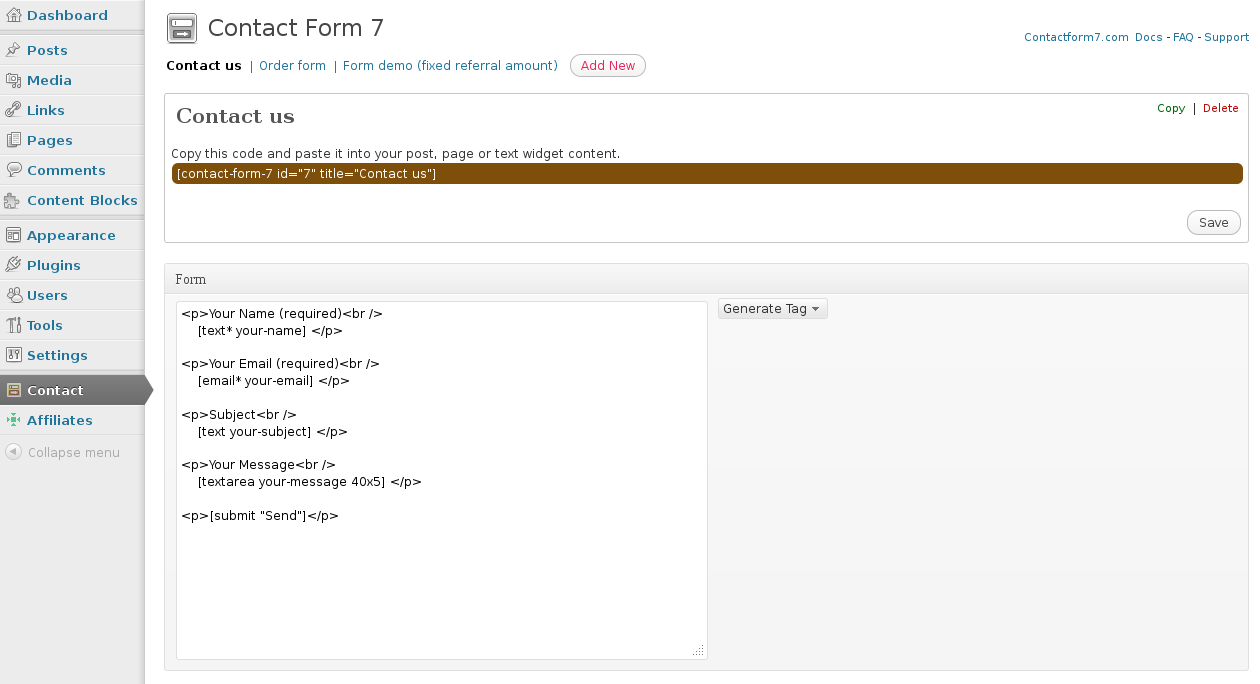Click the Posts pushpin icon
Screen dimensions: 1260x684
click(13, 50)
